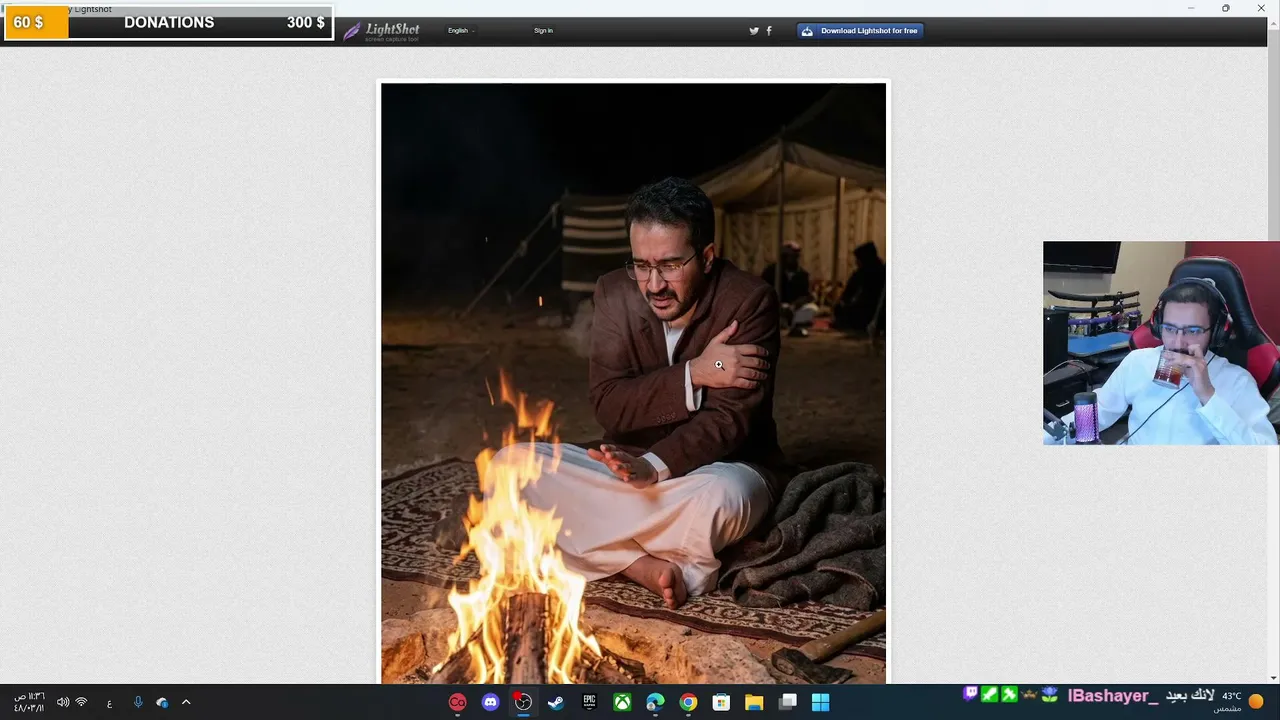Open Task View on the taskbar
1280x720 pixels.
tap(787, 702)
